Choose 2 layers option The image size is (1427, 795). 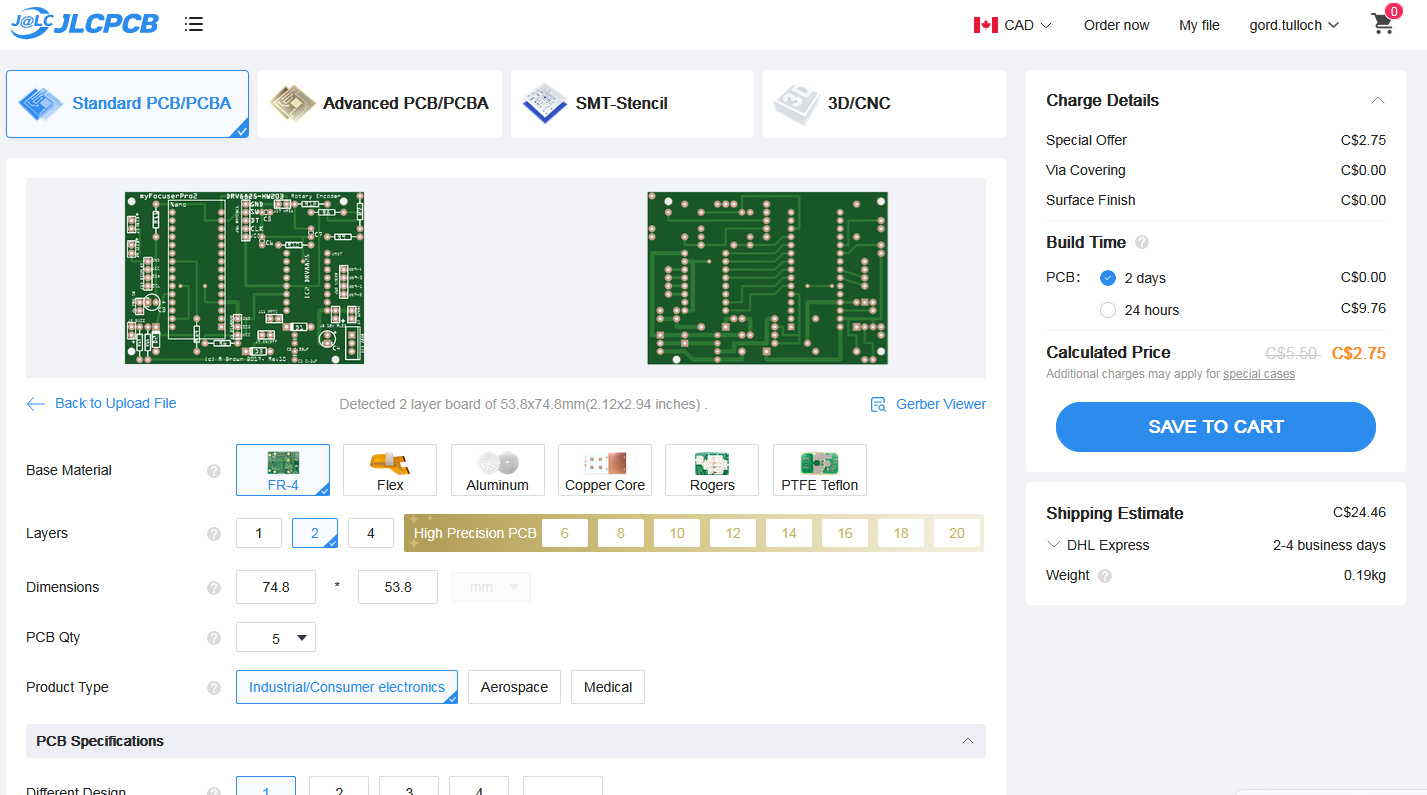tap(315, 533)
